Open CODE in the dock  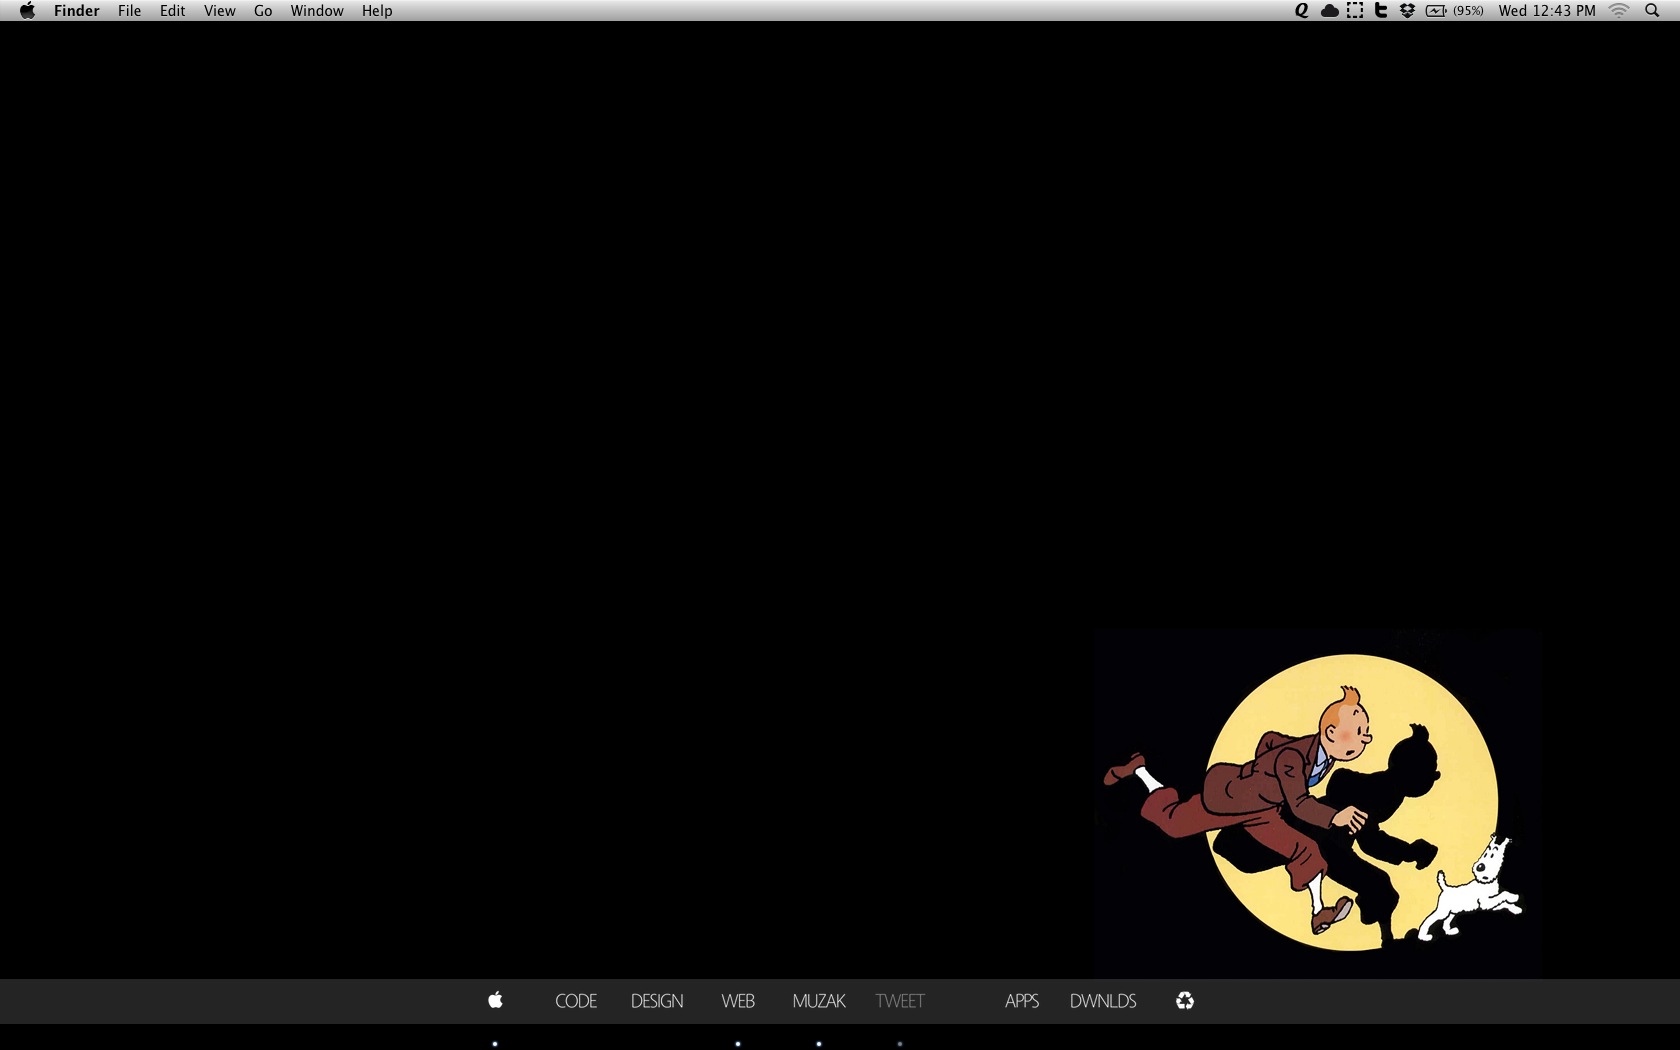click(x=576, y=1001)
